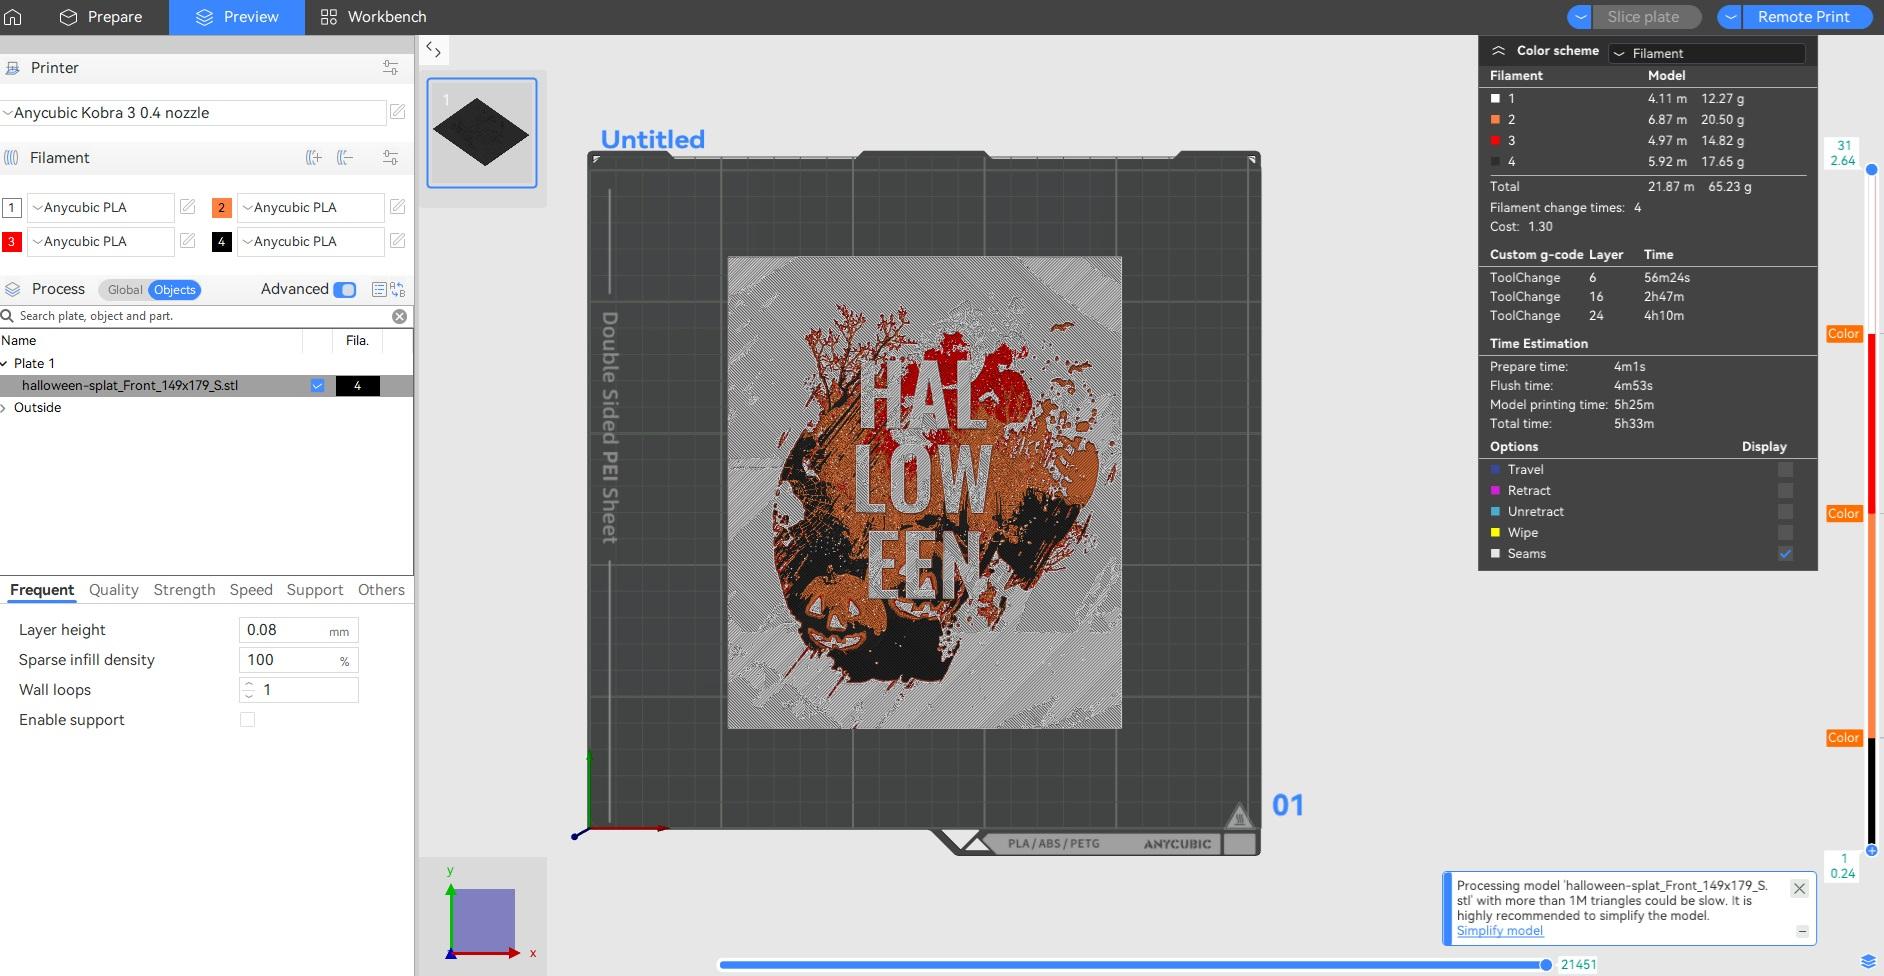Image resolution: width=1884 pixels, height=976 pixels.
Task: Show Retract points in display options
Action: tap(1785, 490)
